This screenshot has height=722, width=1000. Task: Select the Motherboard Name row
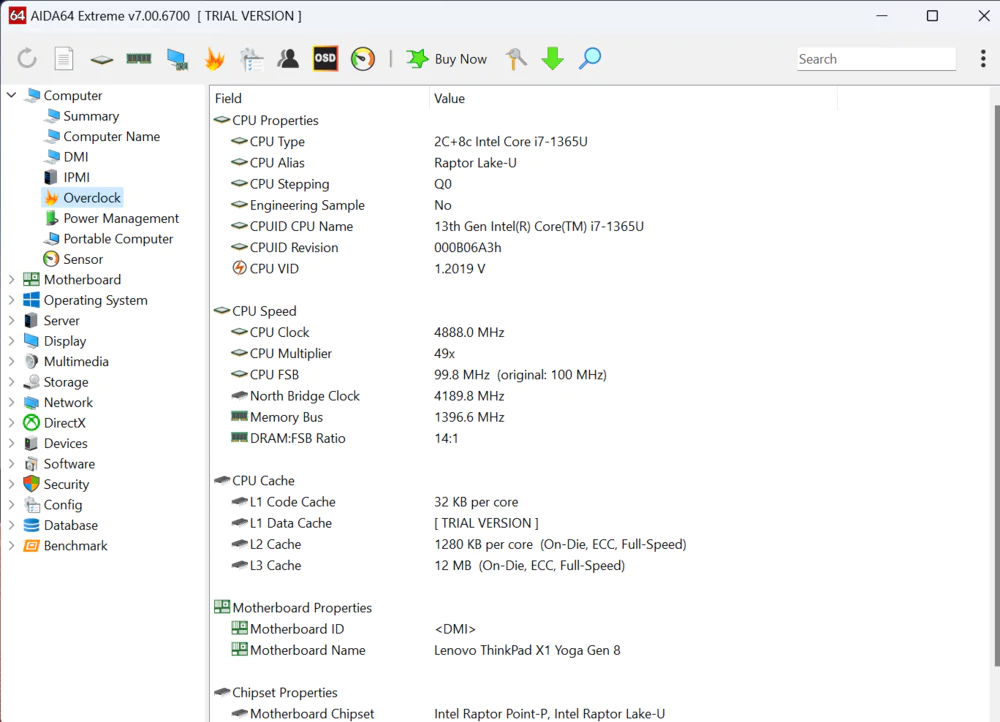point(523,650)
